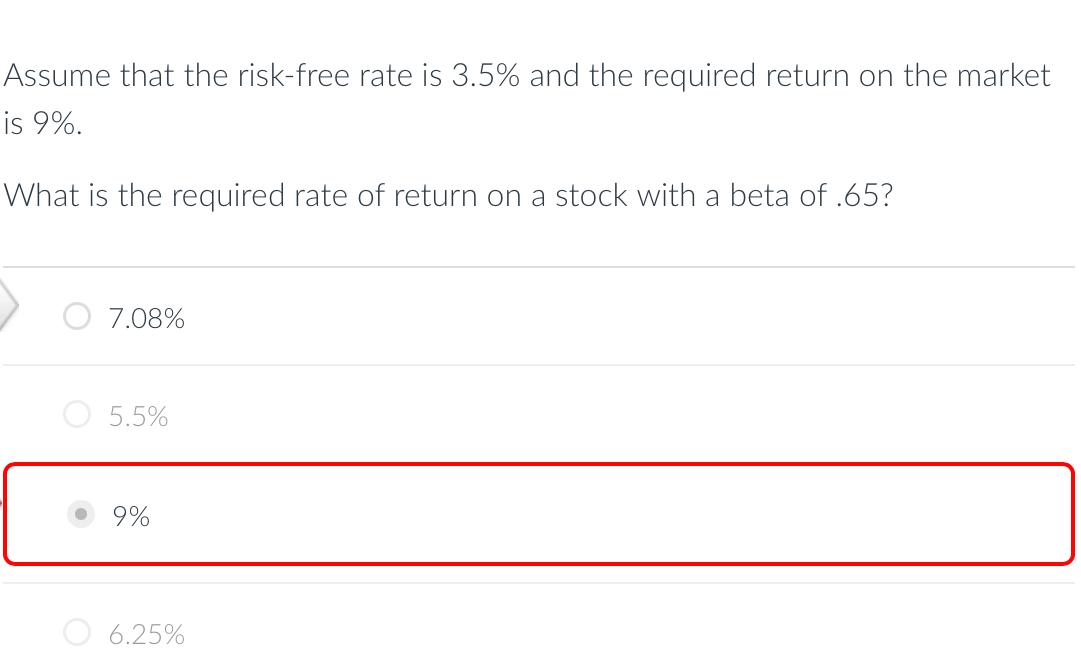Viewport: 1081px width, 653px height.
Task: Click the 9% option label text
Action: 130,516
